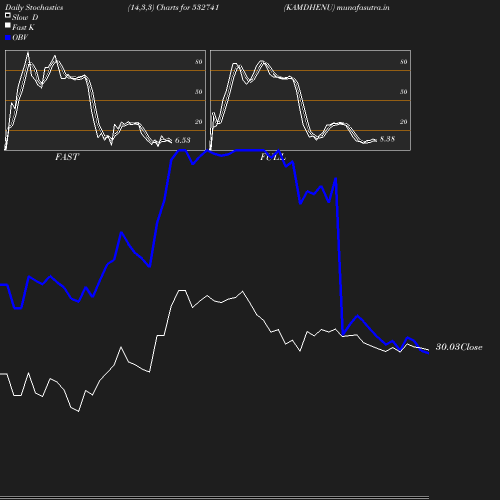
Task: Click the 6.53 value in FAST chart
Action: [183, 140]
